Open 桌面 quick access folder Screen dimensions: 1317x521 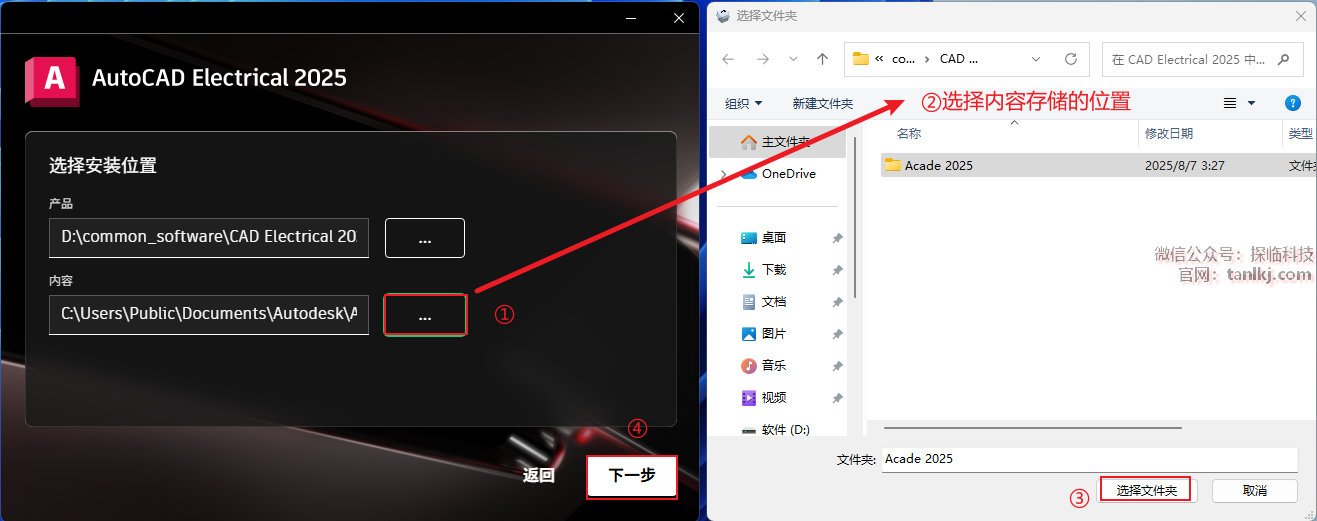coord(774,238)
